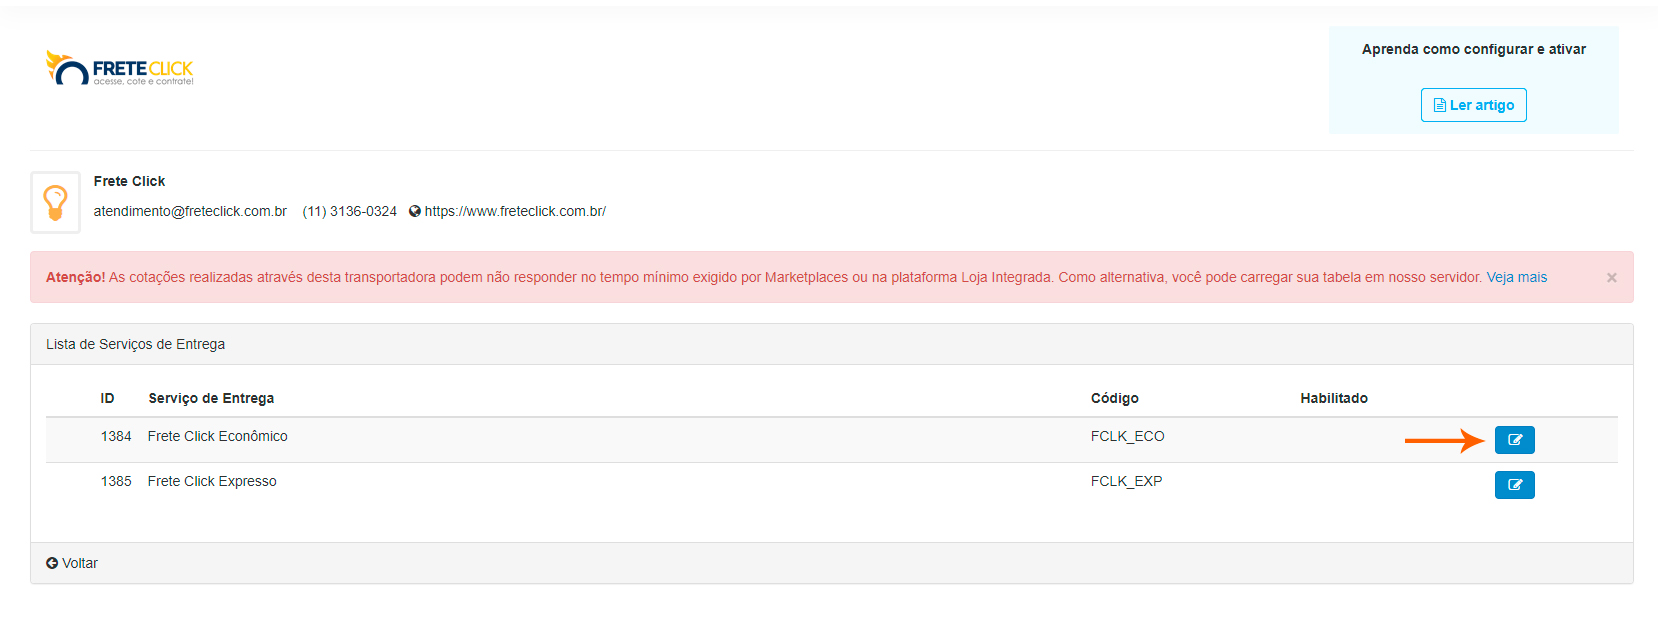Open the https://www.freteclick.com.br/ website link
This screenshot has width=1658, height=623.
pos(515,211)
